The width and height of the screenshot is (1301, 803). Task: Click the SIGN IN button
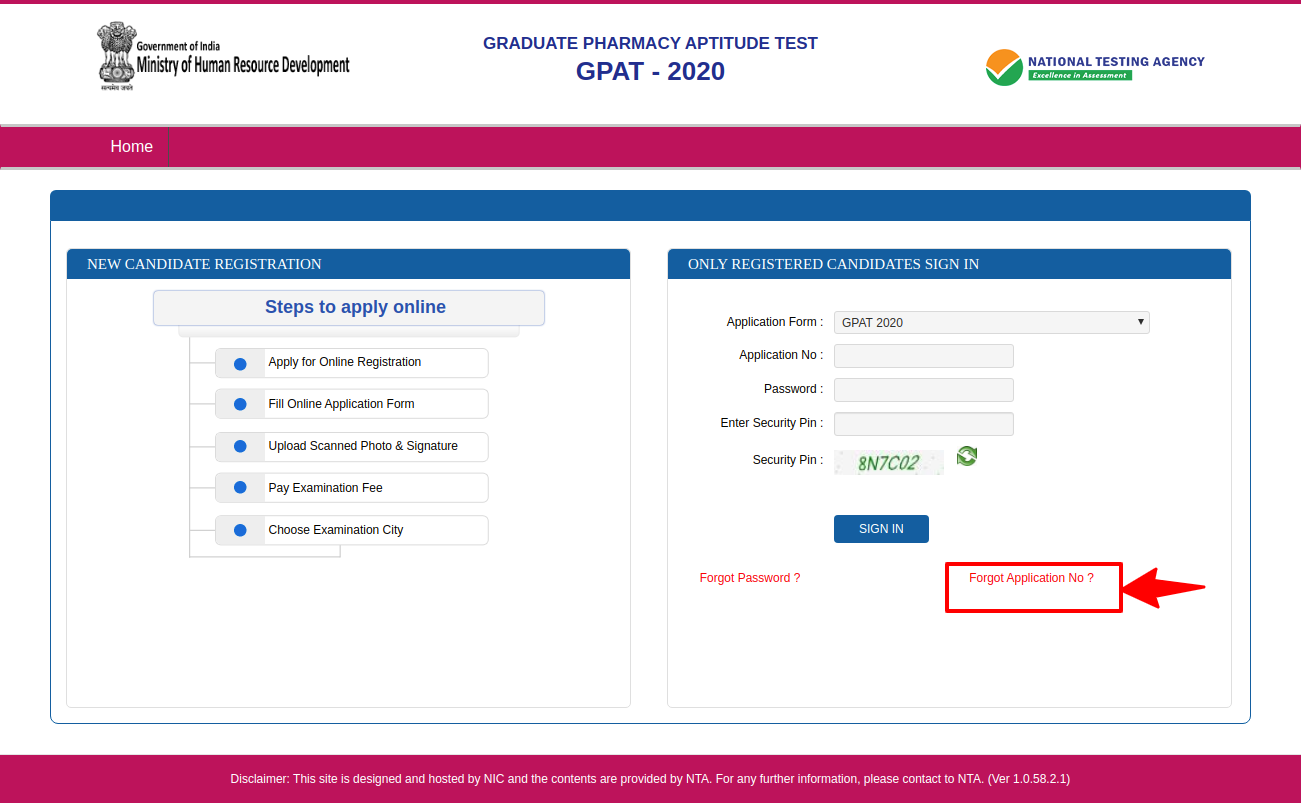pyautogui.click(x=881, y=529)
